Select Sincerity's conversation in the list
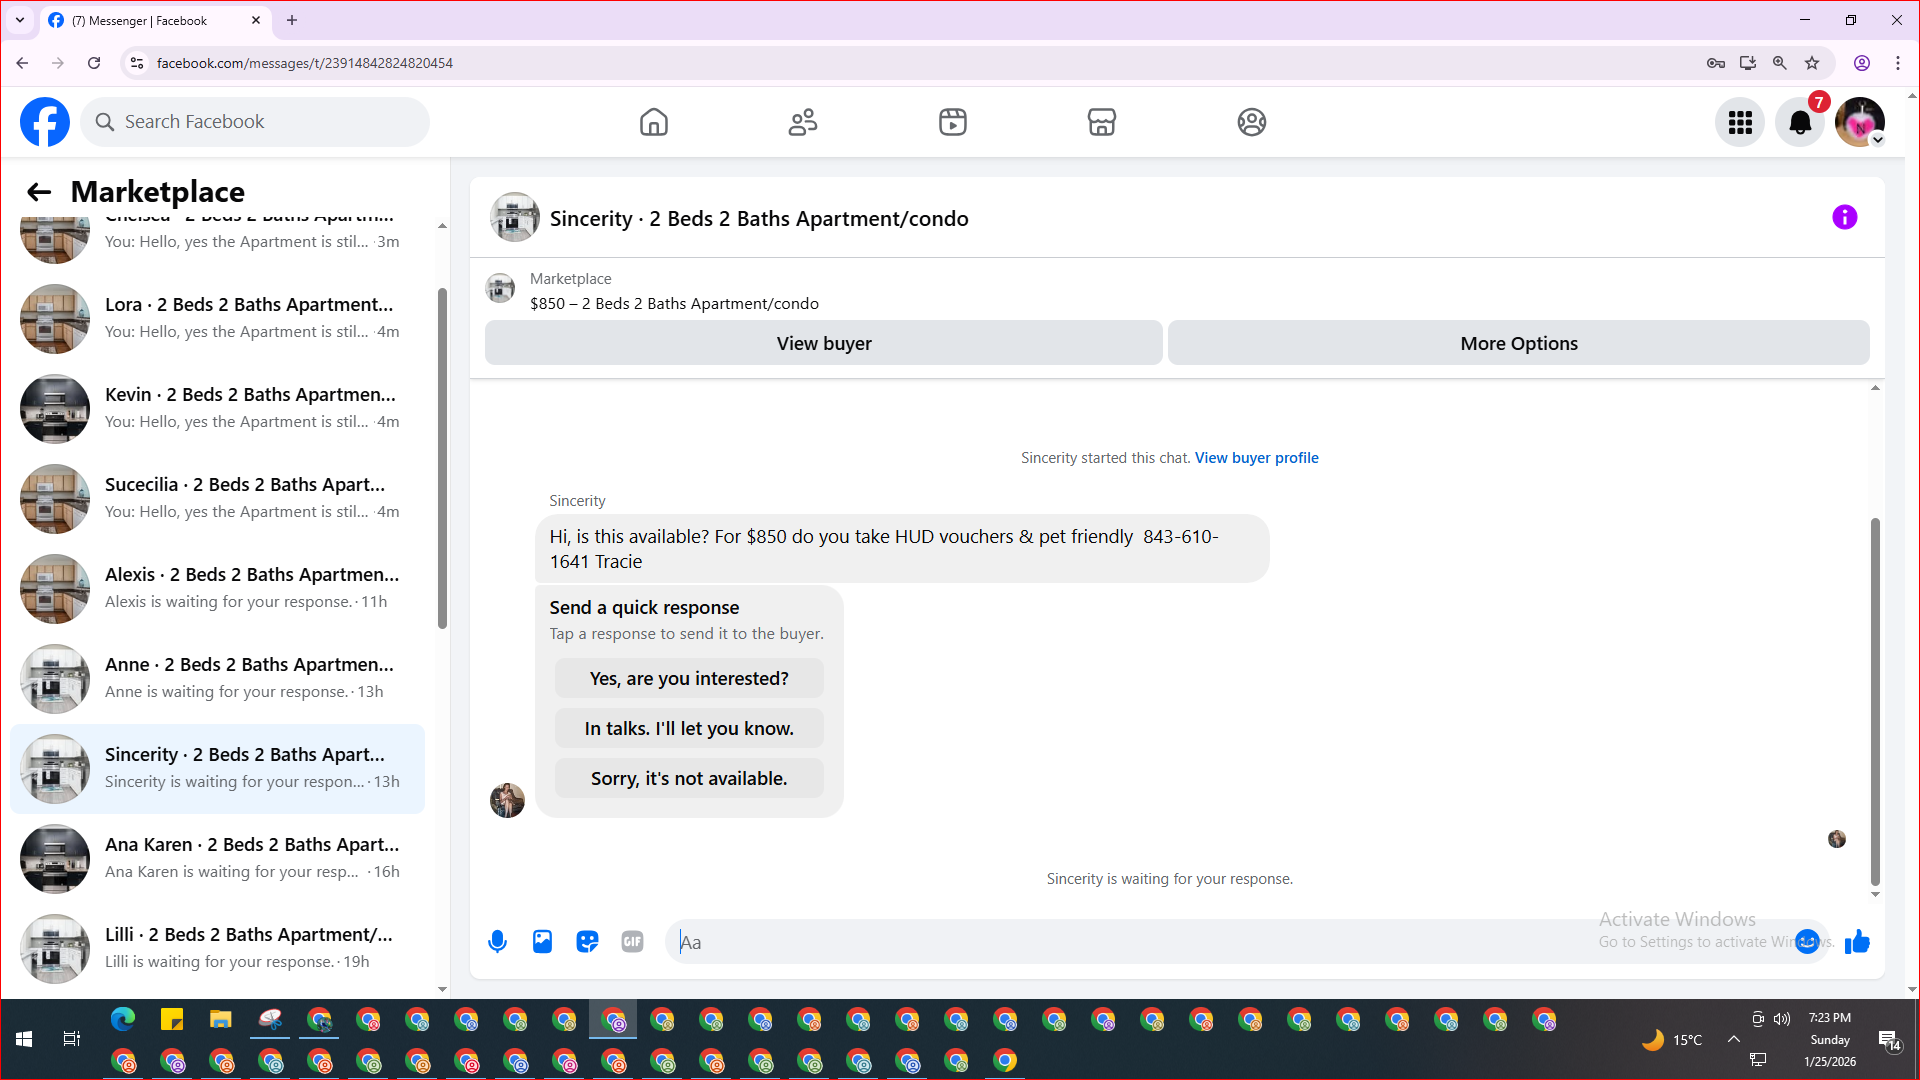This screenshot has height=1080, width=1920. [218, 768]
